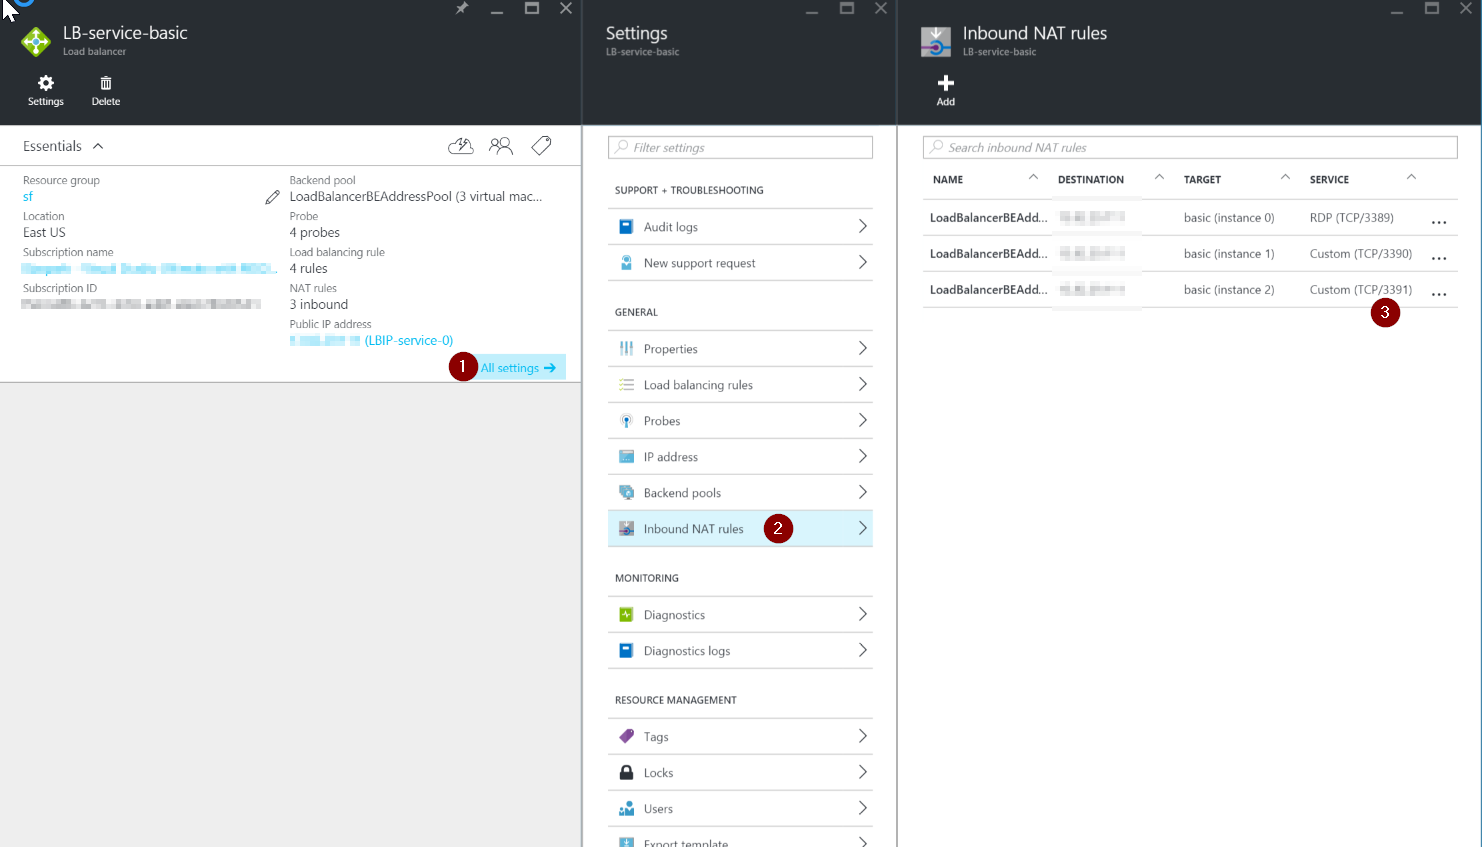Click the Search inbound NAT rules box
The width and height of the screenshot is (1482, 847).
(x=1190, y=147)
